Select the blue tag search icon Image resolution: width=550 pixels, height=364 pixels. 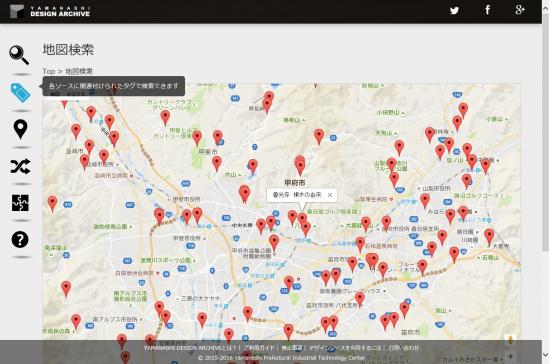point(21,93)
